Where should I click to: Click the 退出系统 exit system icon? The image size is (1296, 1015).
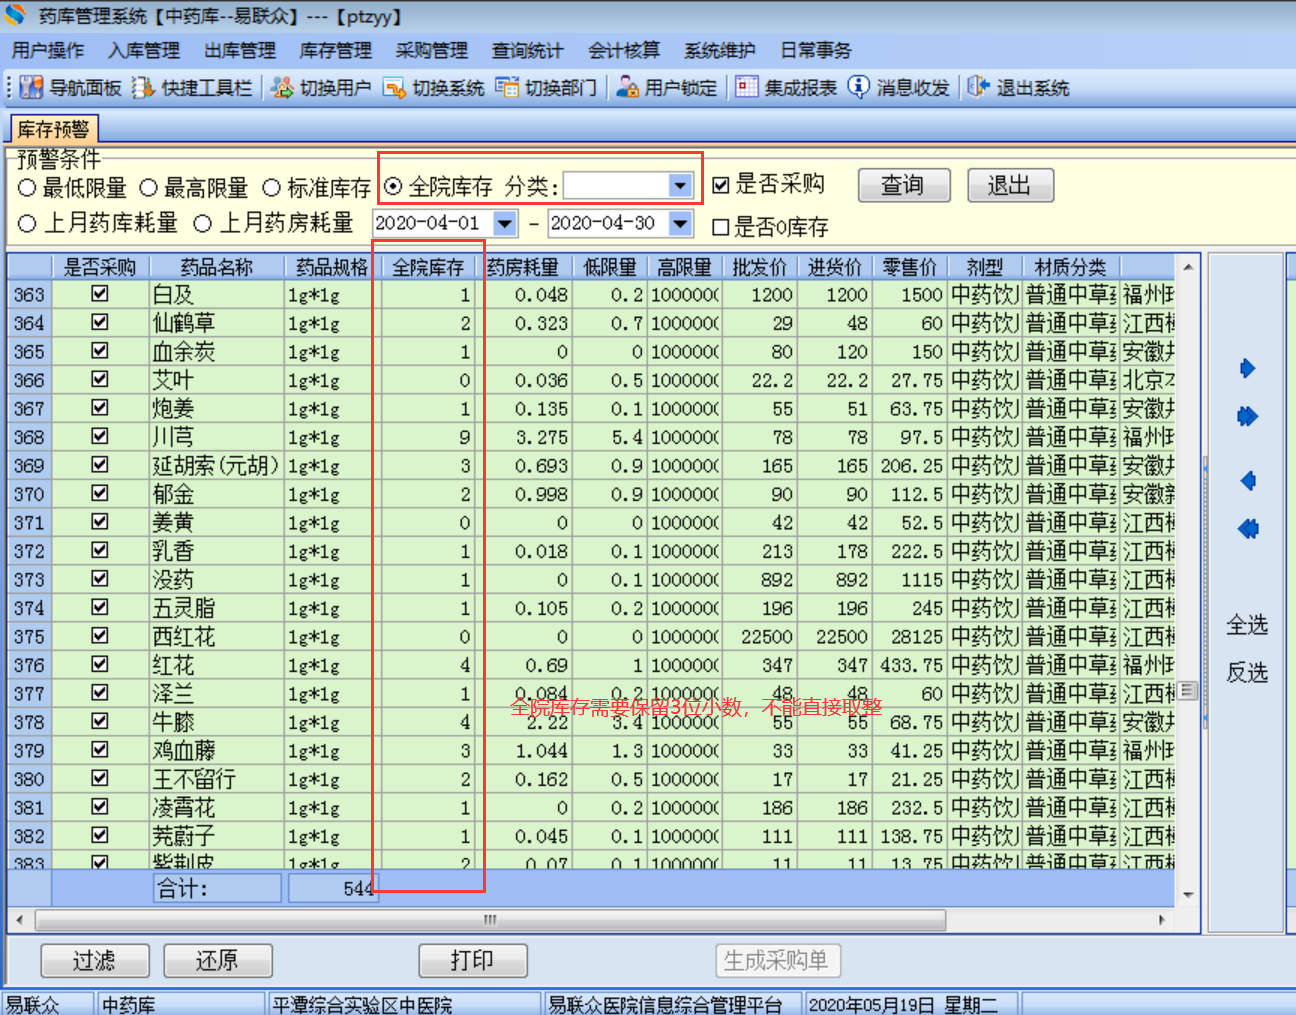coord(978,88)
